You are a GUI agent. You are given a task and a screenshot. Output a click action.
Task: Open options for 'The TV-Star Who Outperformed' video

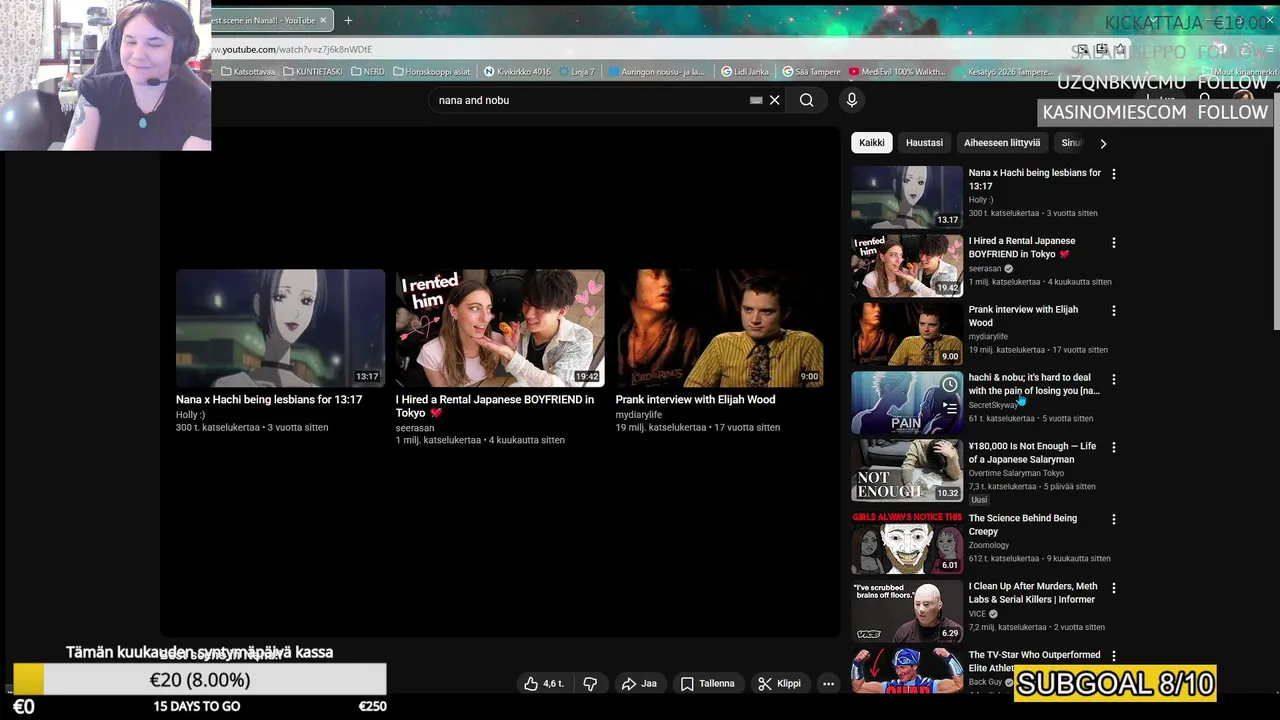(x=1114, y=656)
